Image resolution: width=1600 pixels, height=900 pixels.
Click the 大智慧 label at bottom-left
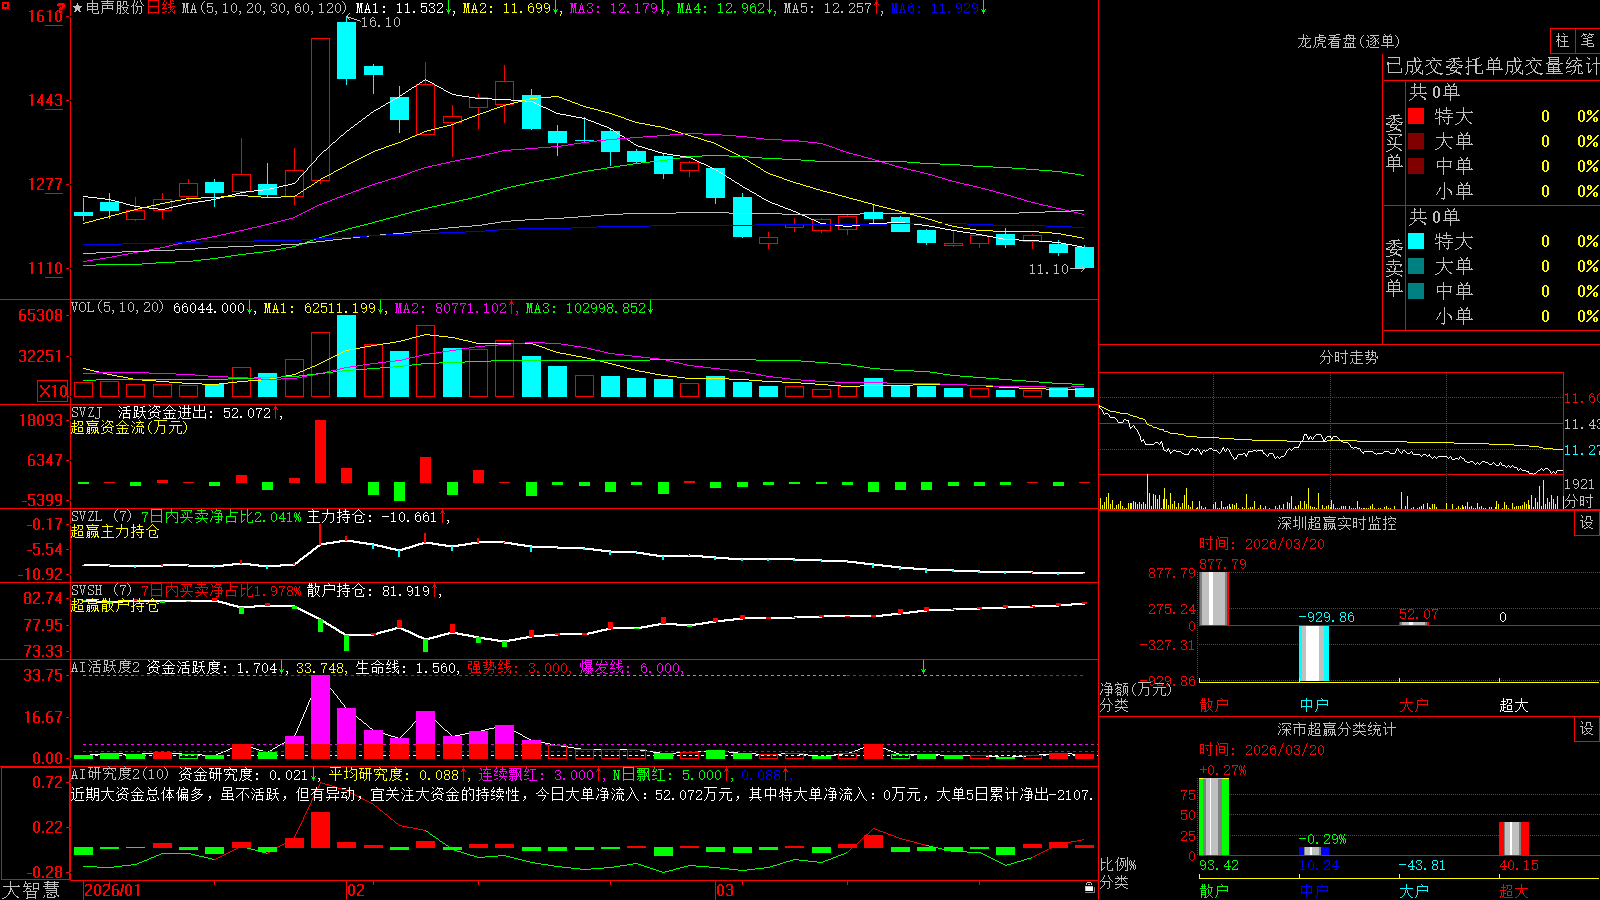point(31,890)
